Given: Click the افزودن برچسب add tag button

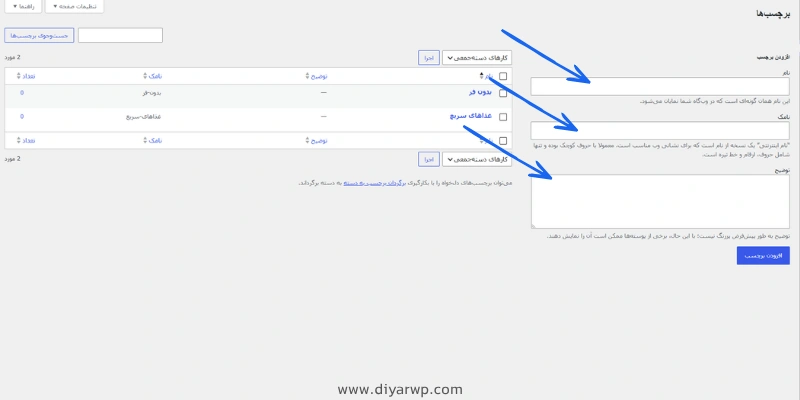Looking at the screenshot, I should tap(763, 256).
